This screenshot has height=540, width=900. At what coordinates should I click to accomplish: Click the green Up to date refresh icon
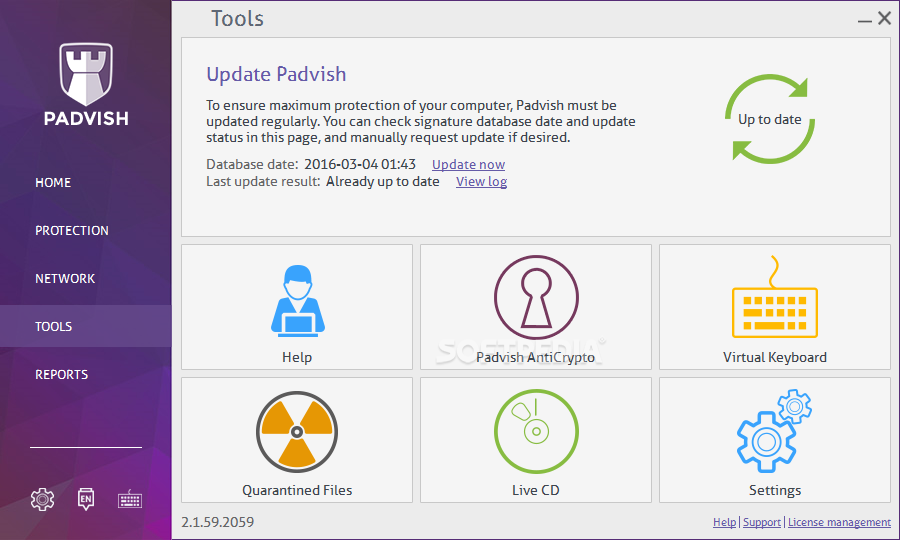coord(770,119)
